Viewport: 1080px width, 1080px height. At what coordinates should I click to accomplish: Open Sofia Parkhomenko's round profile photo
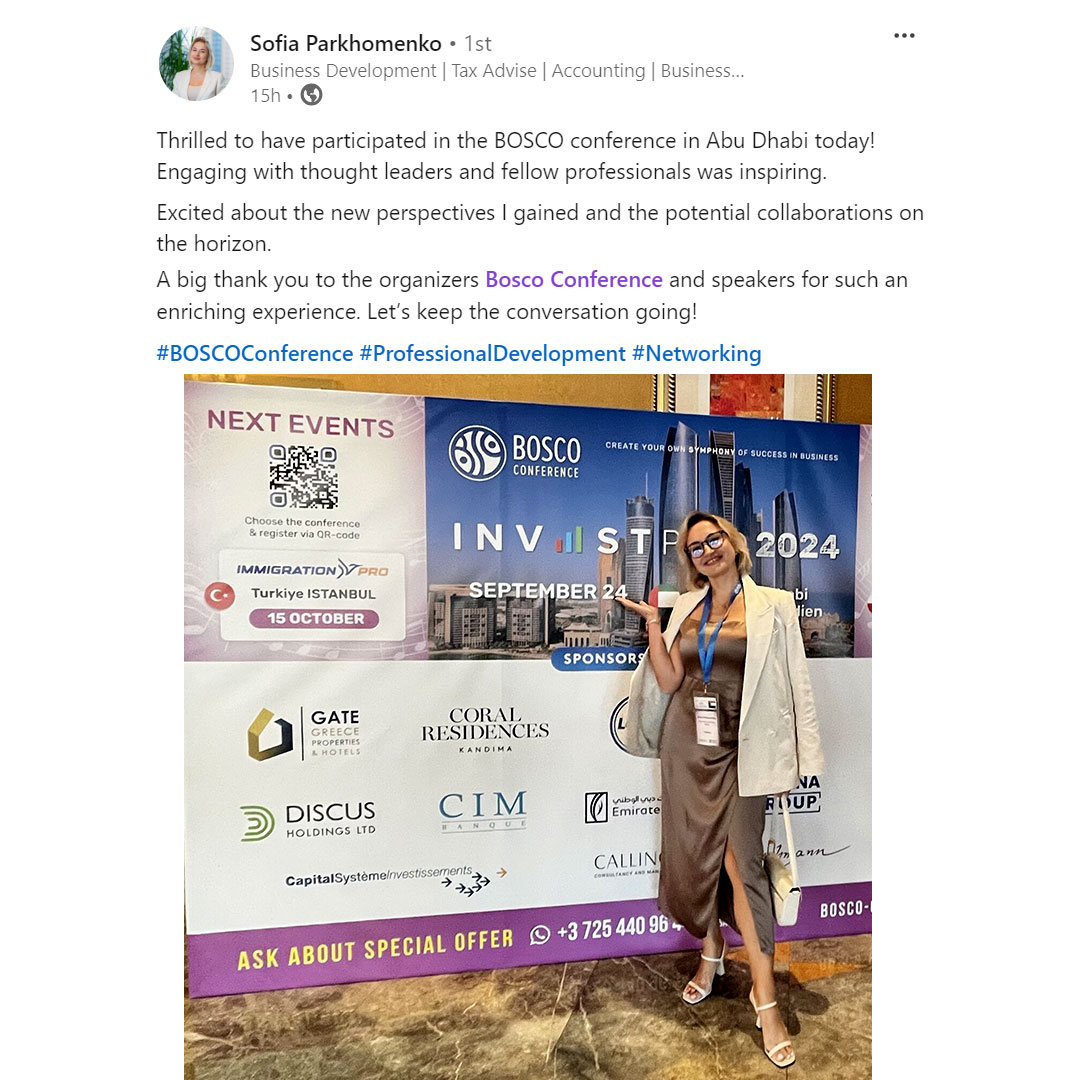196,64
